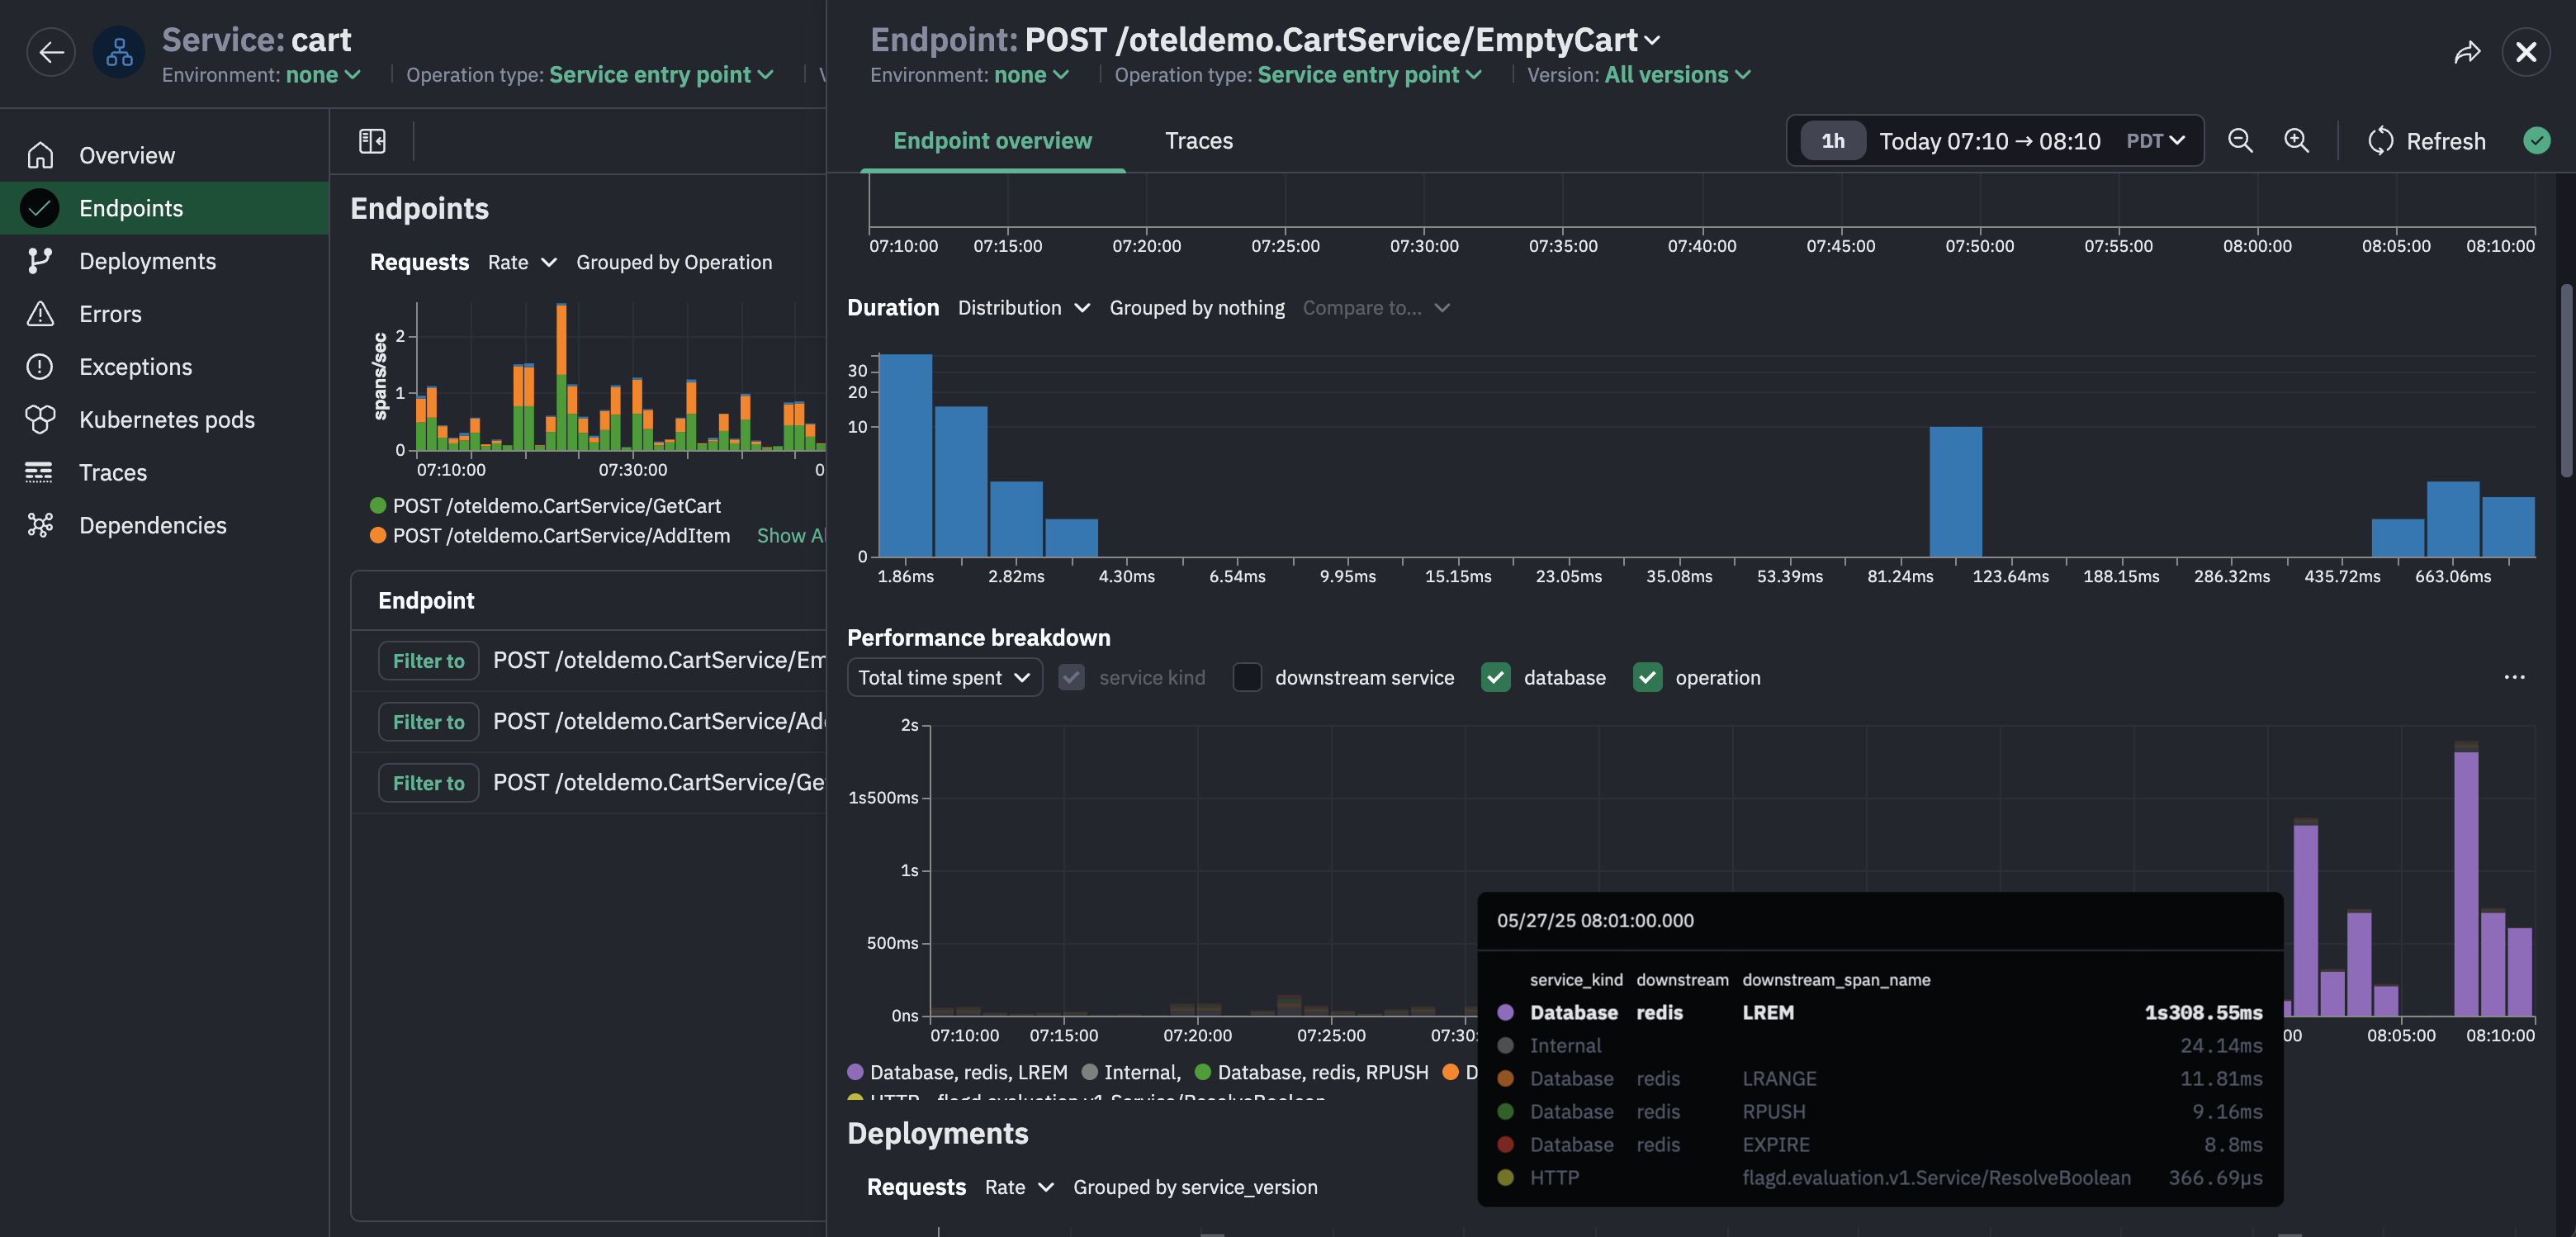Select the Endpoint overview tab
This screenshot has height=1237, width=2576.
pos(992,141)
